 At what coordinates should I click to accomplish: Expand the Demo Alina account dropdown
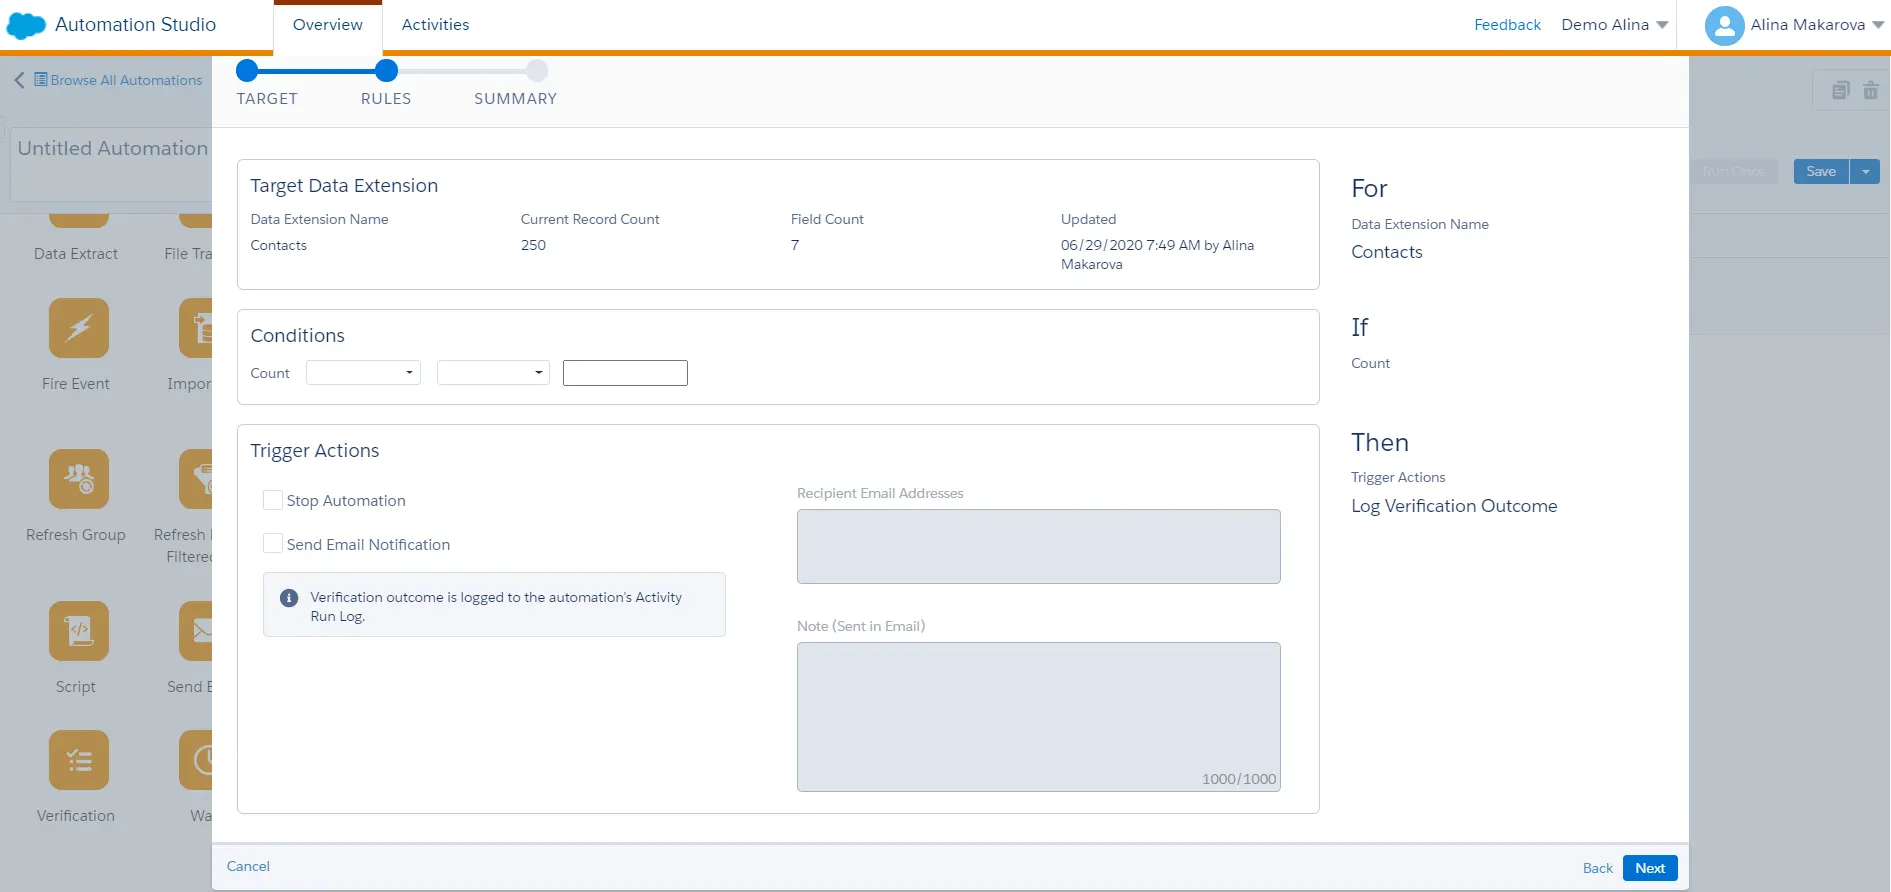(1614, 25)
